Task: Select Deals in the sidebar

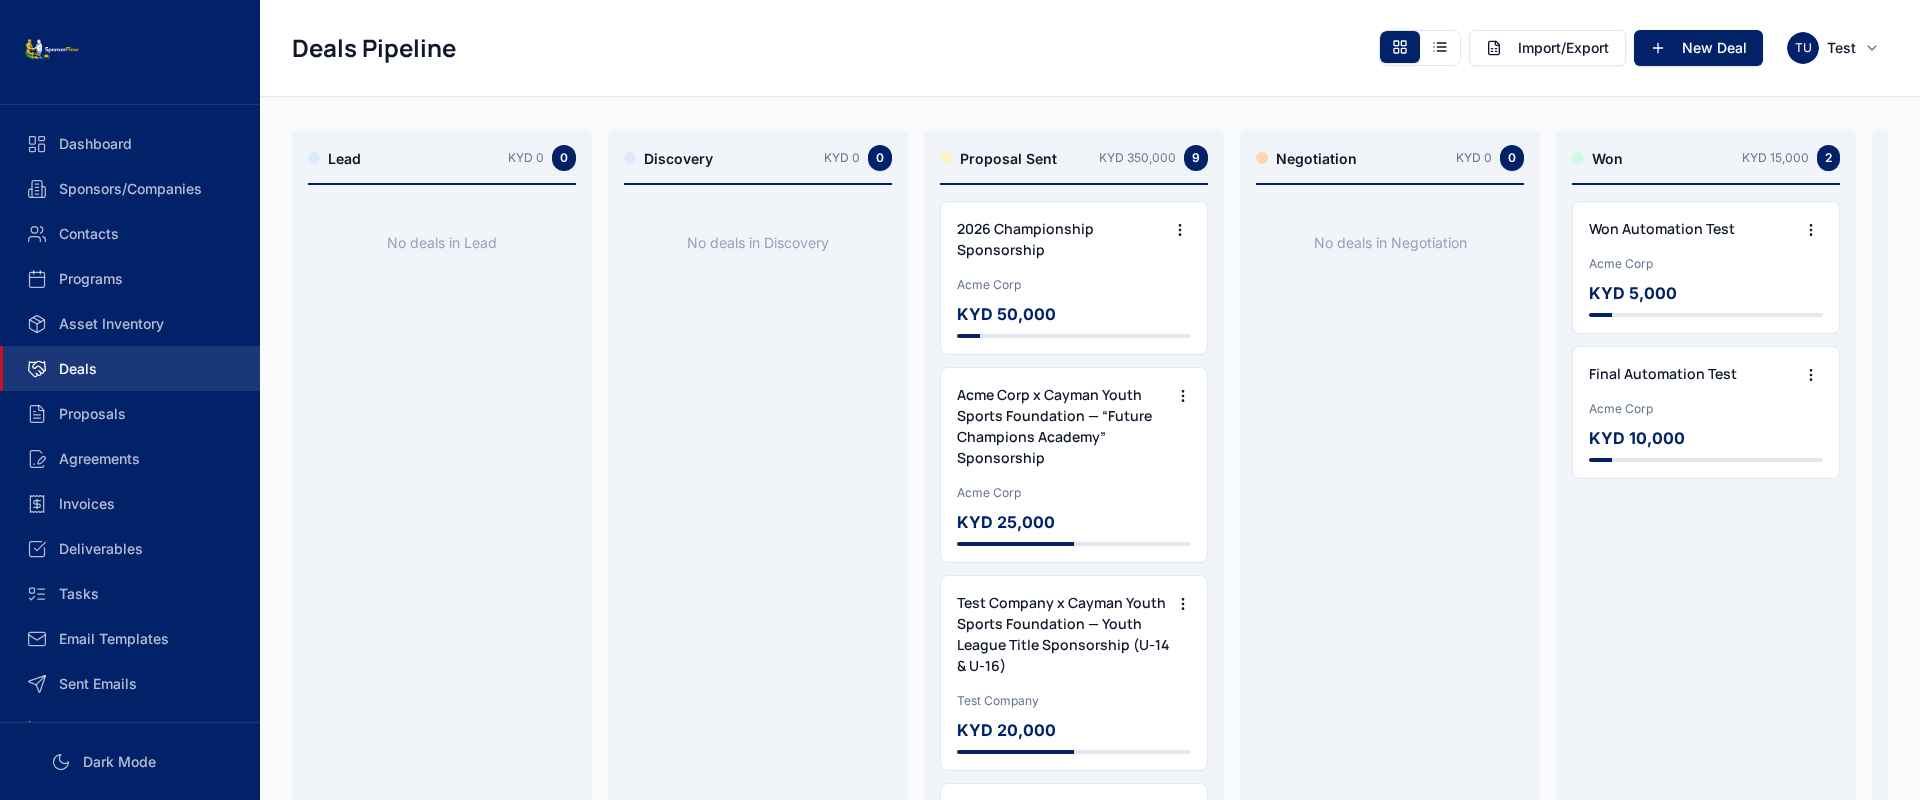Action: [x=130, y=369]
